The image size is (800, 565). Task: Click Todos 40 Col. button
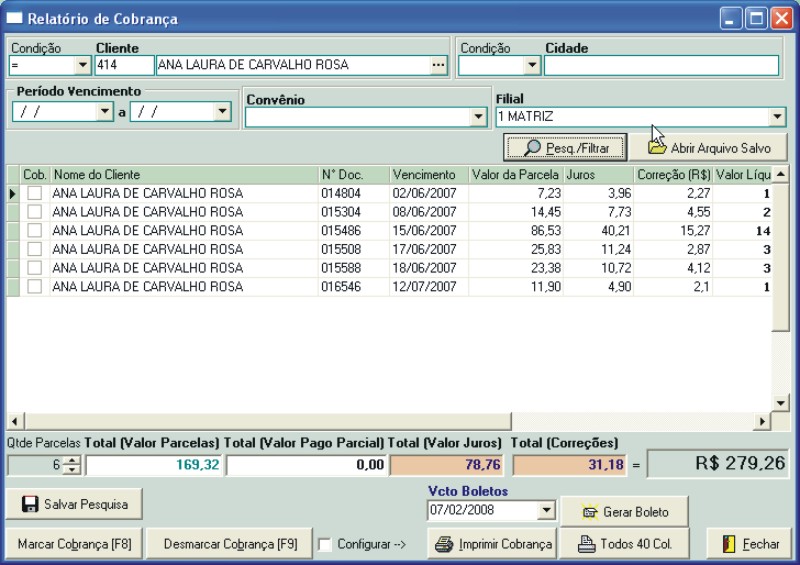tap(624, 544)
